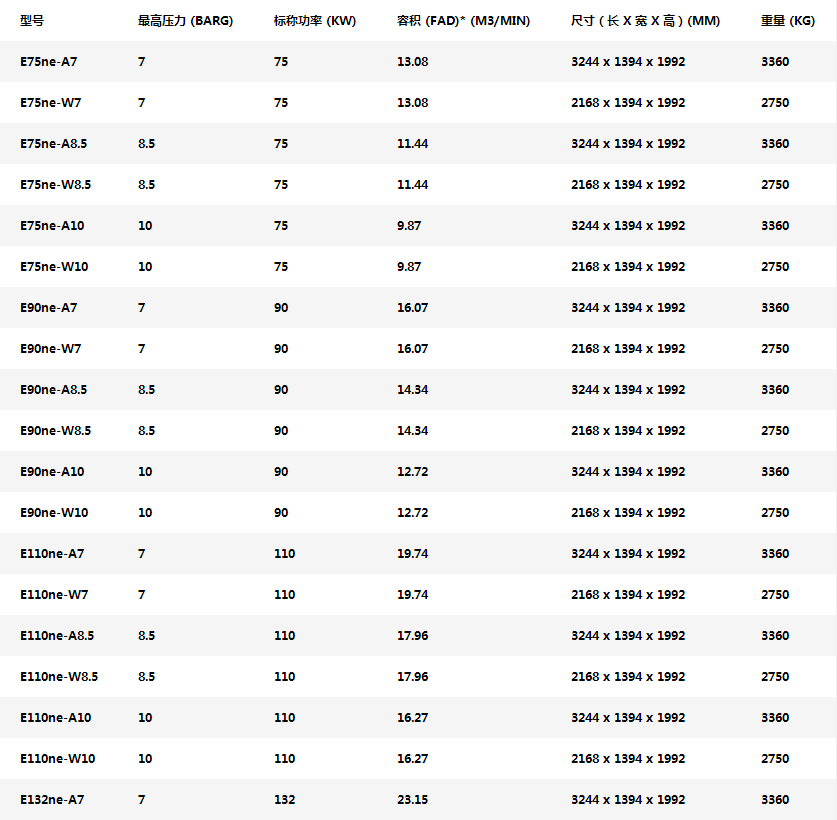The width and height of the screenshot is (837, 820).
Task: Click the 重量 (KG) column header
Action: tap(788, 21)
